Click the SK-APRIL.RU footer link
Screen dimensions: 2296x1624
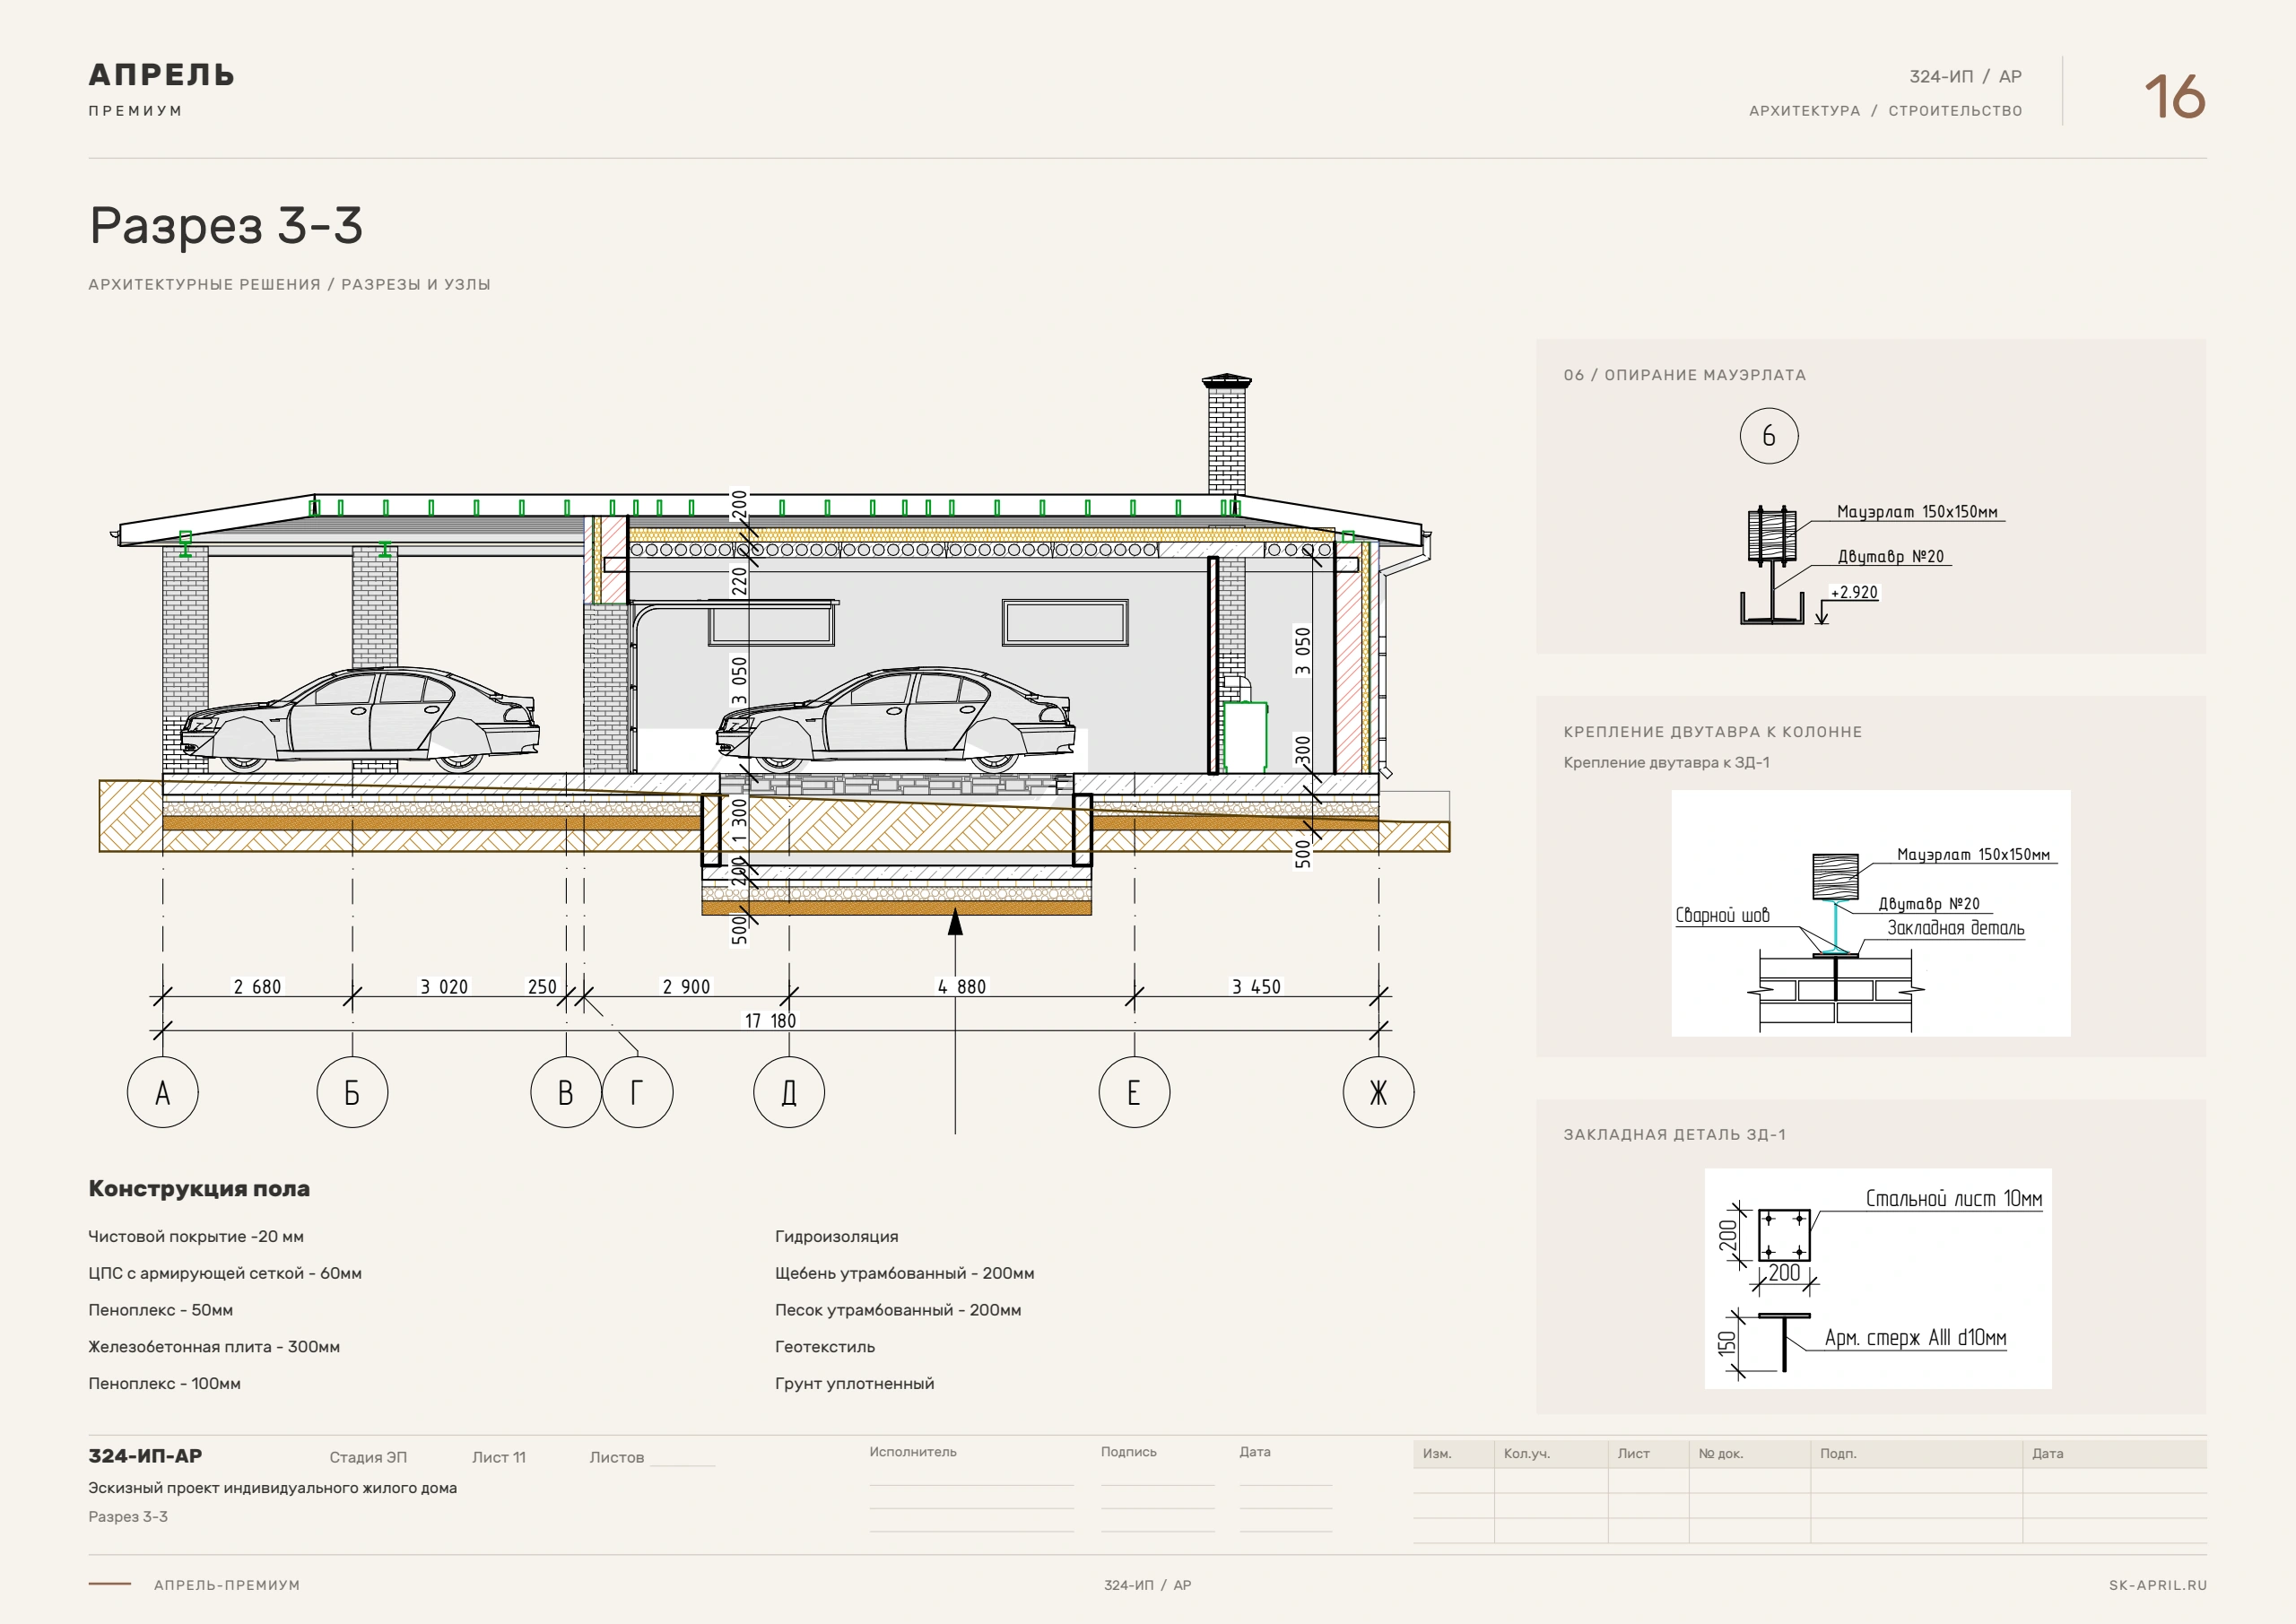tap(2157, 1585)
